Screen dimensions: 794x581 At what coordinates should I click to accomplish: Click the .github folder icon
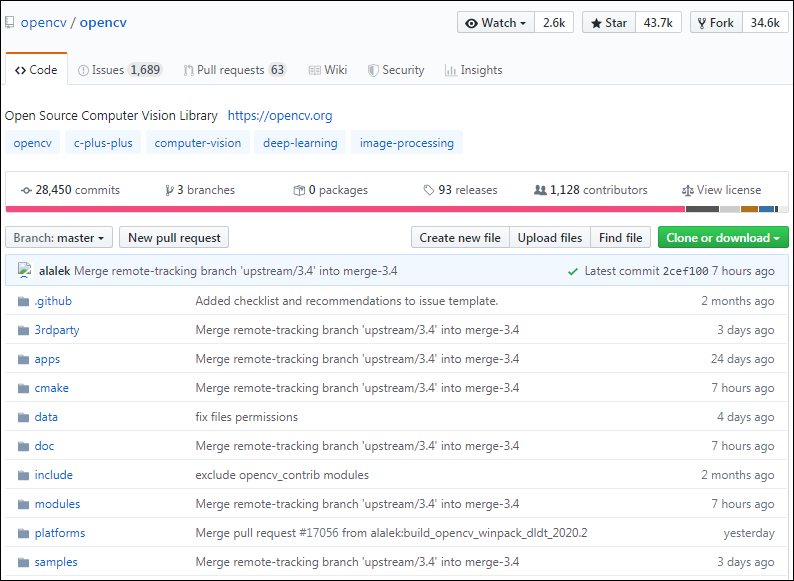tap(23, 301)
